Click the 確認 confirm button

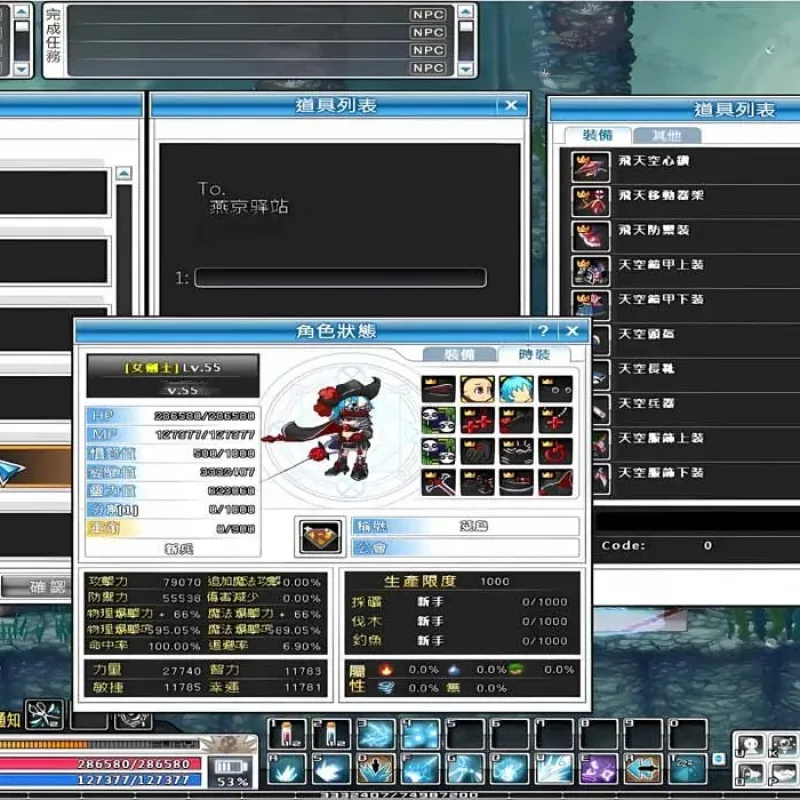(36, 587)
